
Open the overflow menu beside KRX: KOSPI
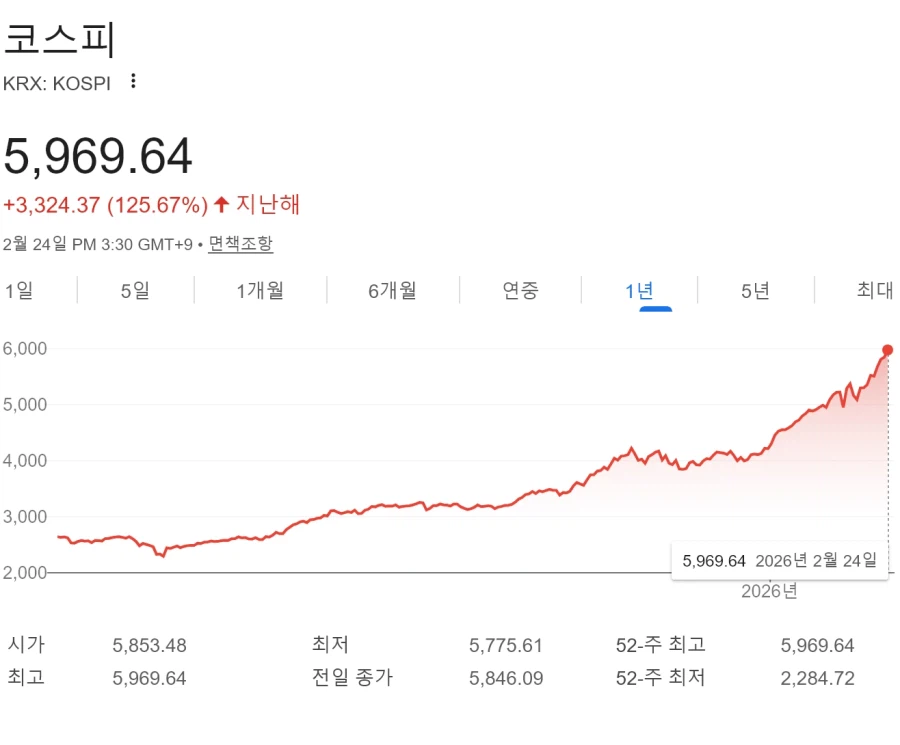133,82
